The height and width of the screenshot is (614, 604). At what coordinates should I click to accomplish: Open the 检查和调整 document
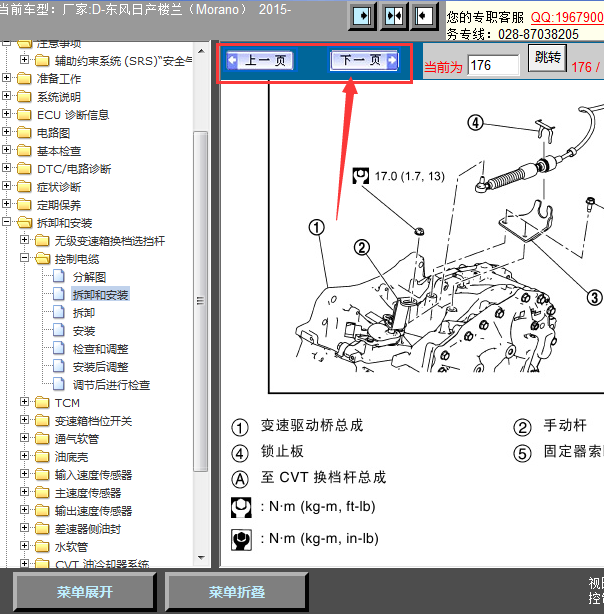tap(101, 349)
